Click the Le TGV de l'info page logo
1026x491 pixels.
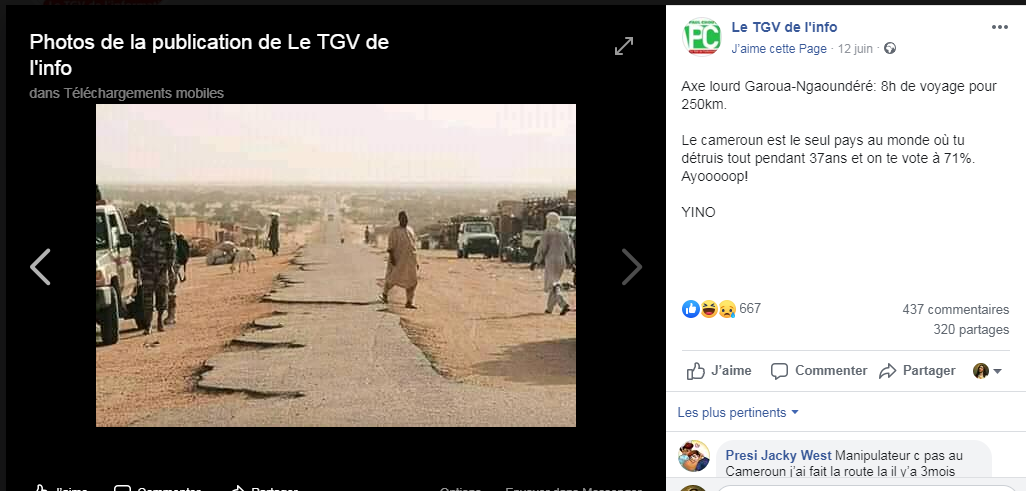coord(701,37)
